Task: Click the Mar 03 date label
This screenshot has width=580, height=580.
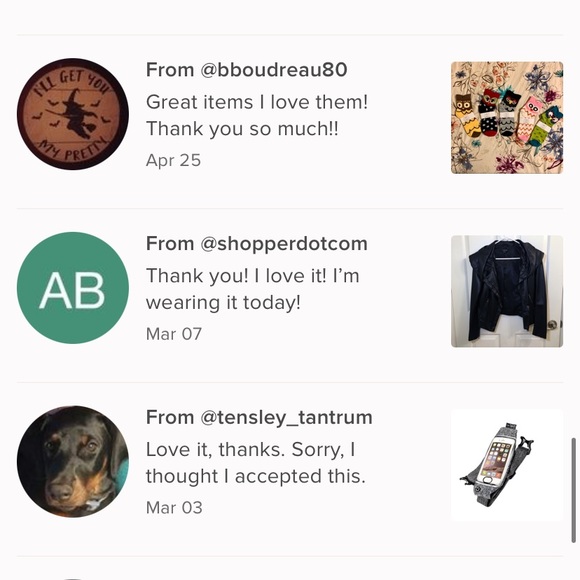Action: (x=174, y=508)
